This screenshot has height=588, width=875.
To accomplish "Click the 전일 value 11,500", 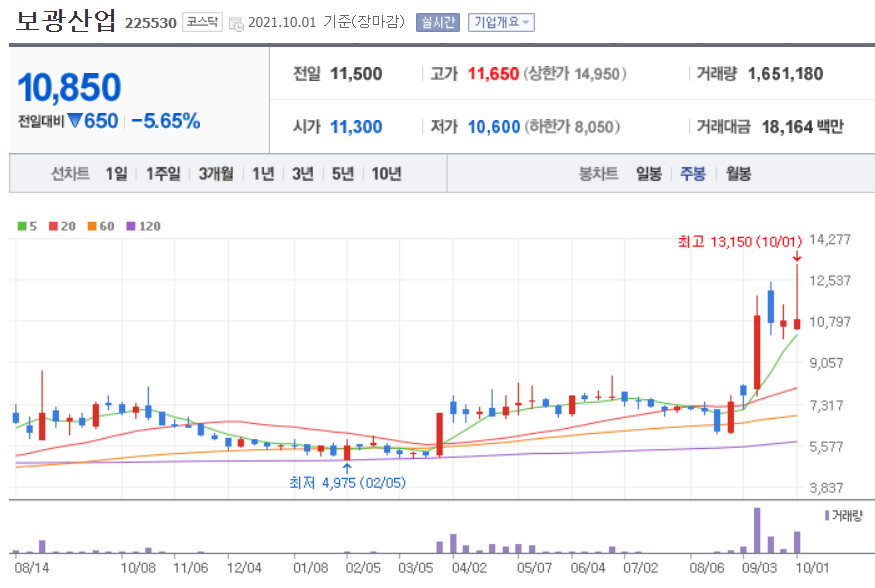I will [x=356, y=74].
